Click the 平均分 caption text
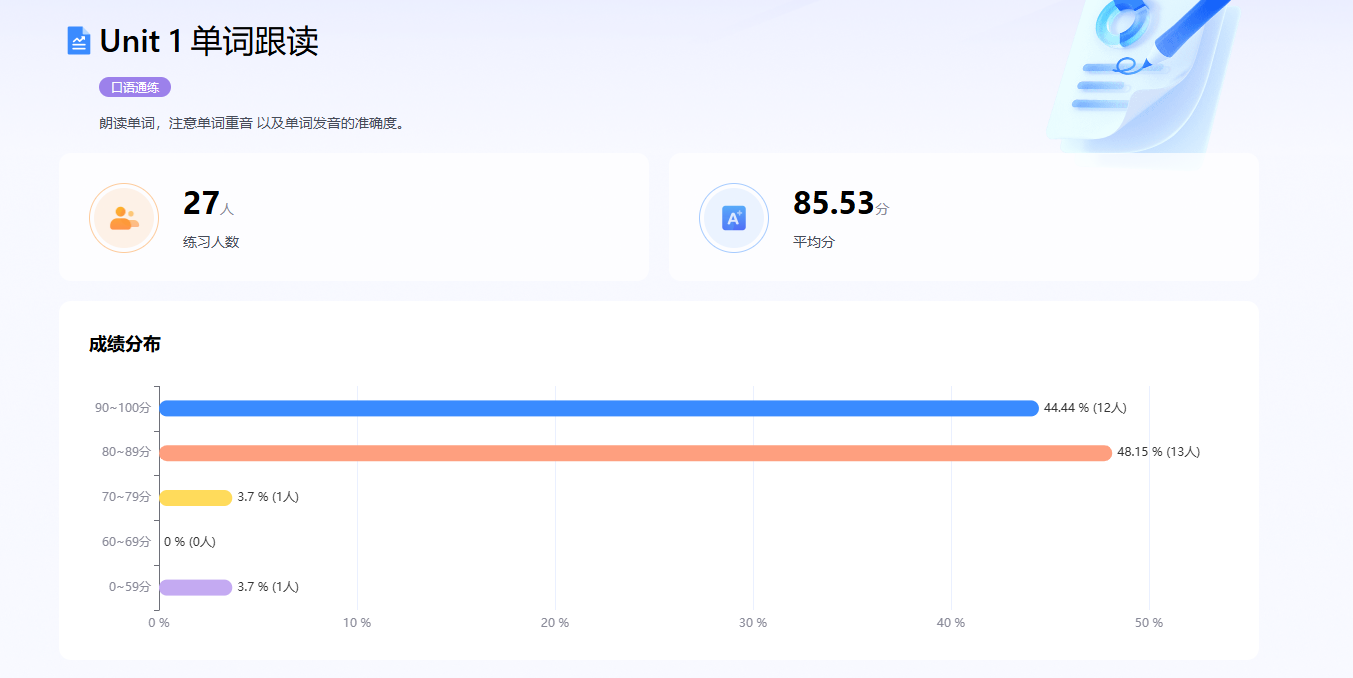The width and height of the screenshot is (1353, 678). click(813, 242)
